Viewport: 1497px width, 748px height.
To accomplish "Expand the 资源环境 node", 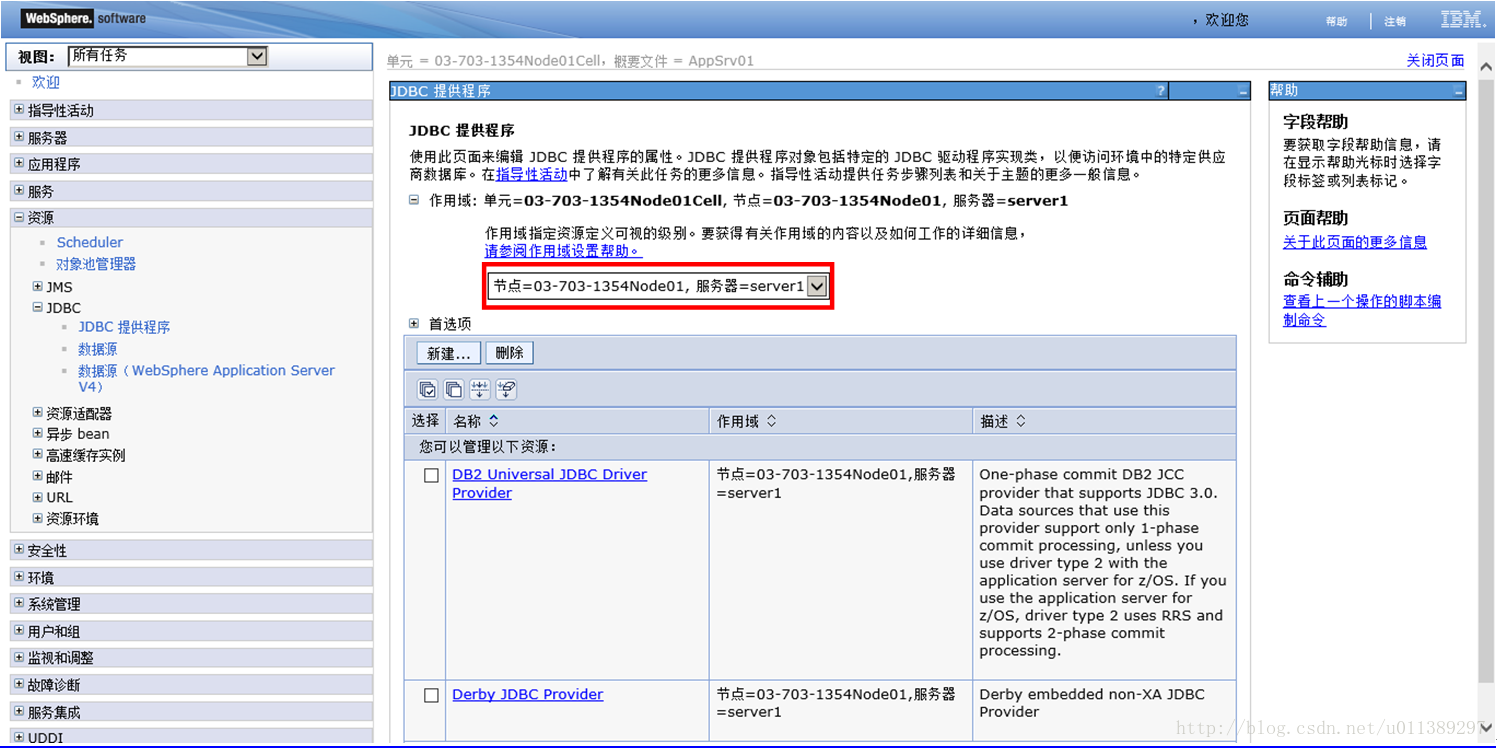I will (38, 518).
